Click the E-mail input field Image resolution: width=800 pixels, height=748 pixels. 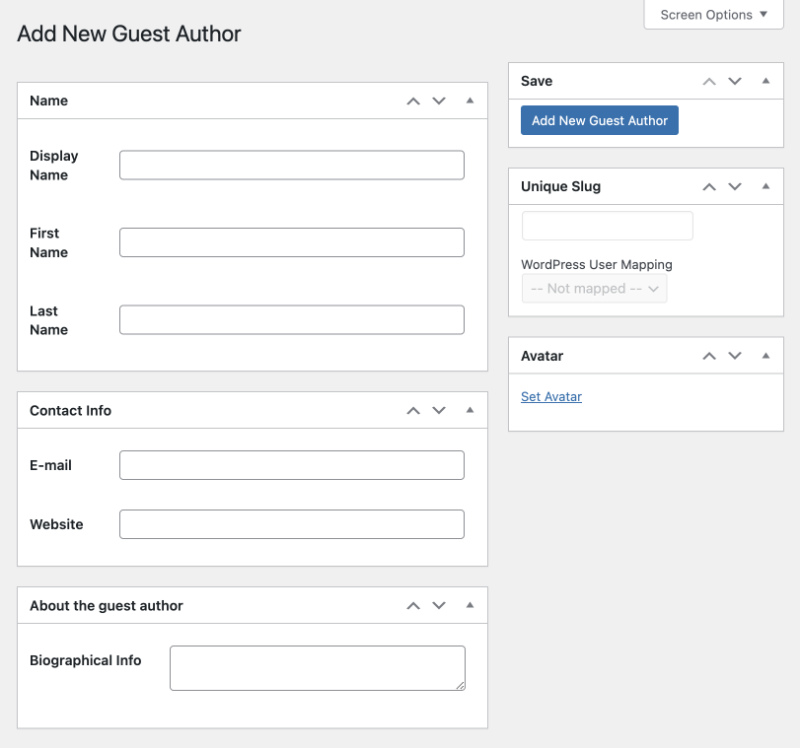[291, 465]
